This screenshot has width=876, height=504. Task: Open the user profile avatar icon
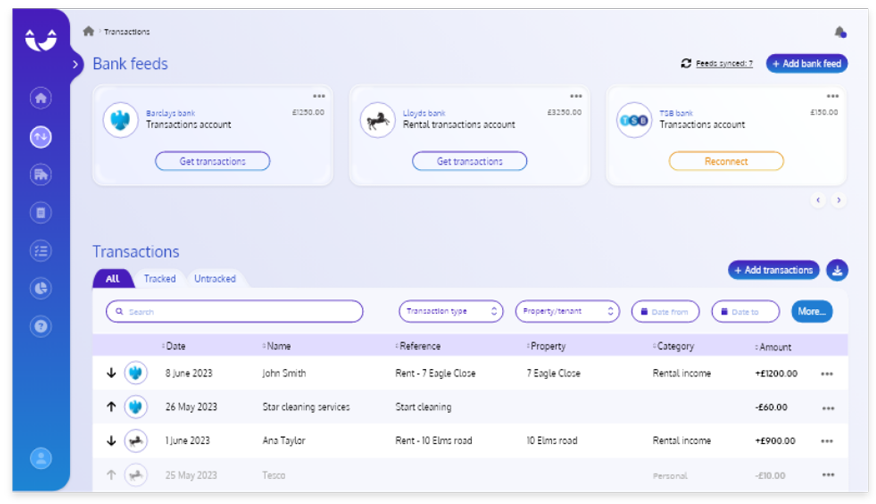40,458
